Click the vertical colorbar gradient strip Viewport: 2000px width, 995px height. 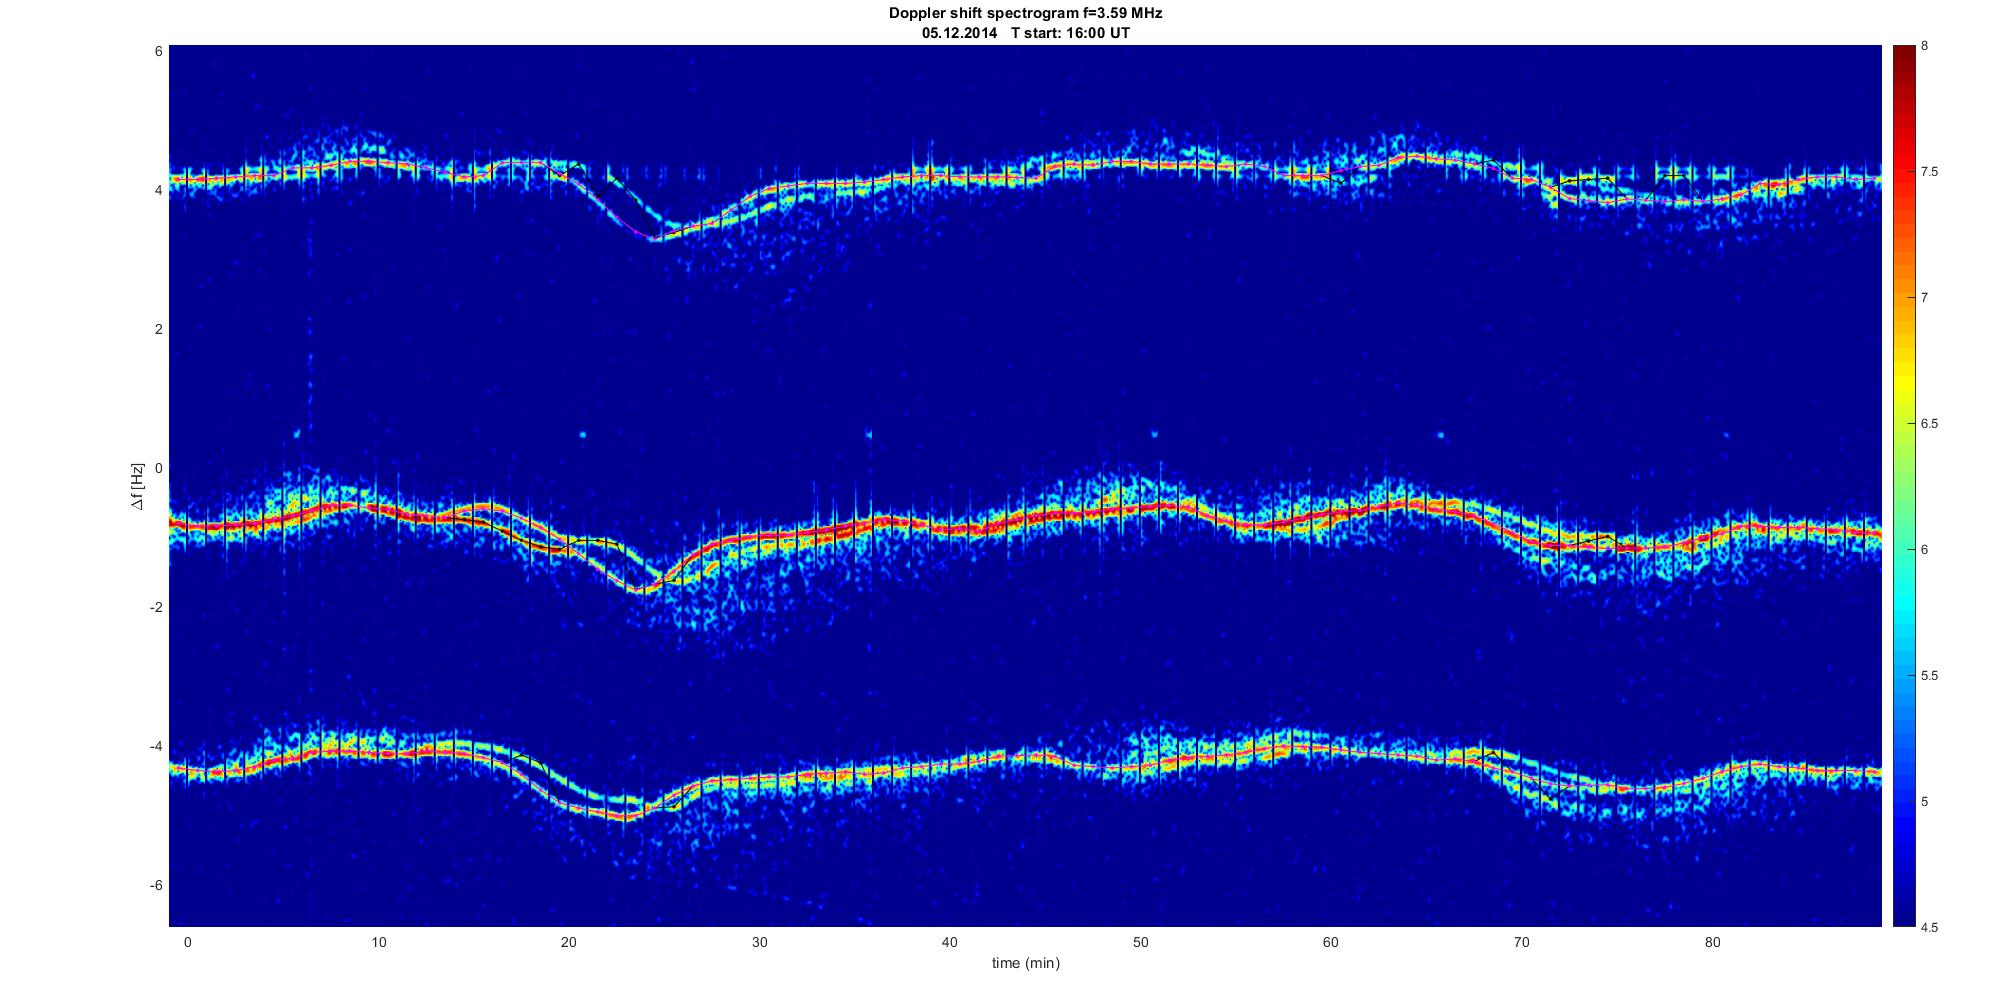1904,486
